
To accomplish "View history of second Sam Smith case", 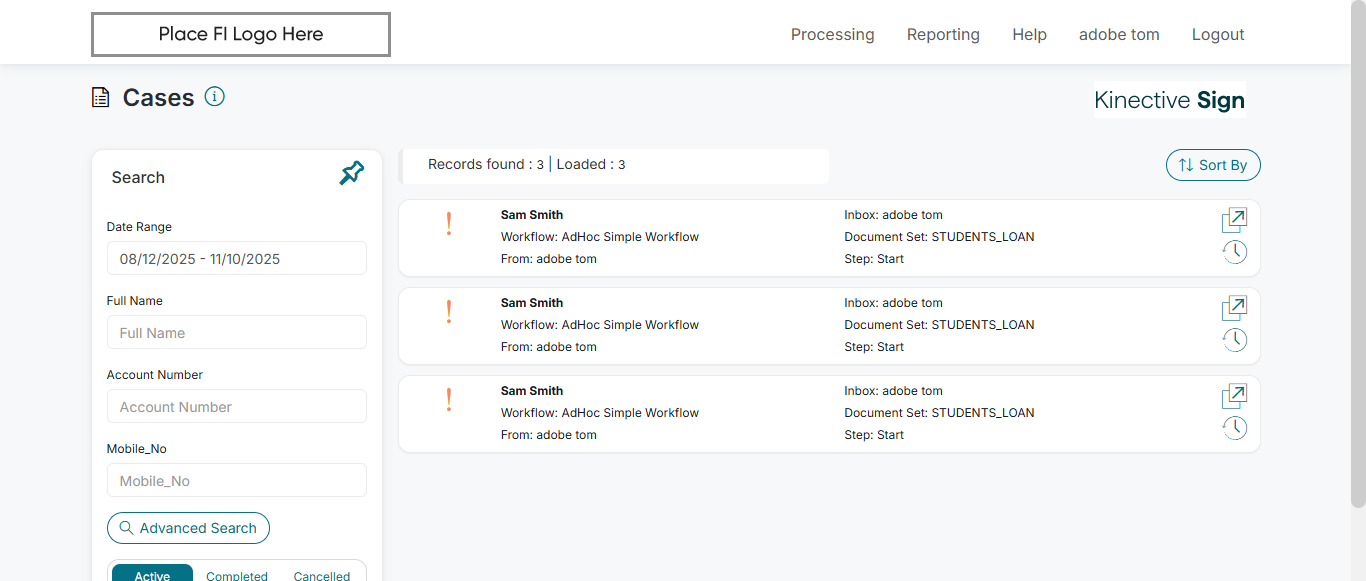I will tap(1235, 340).
